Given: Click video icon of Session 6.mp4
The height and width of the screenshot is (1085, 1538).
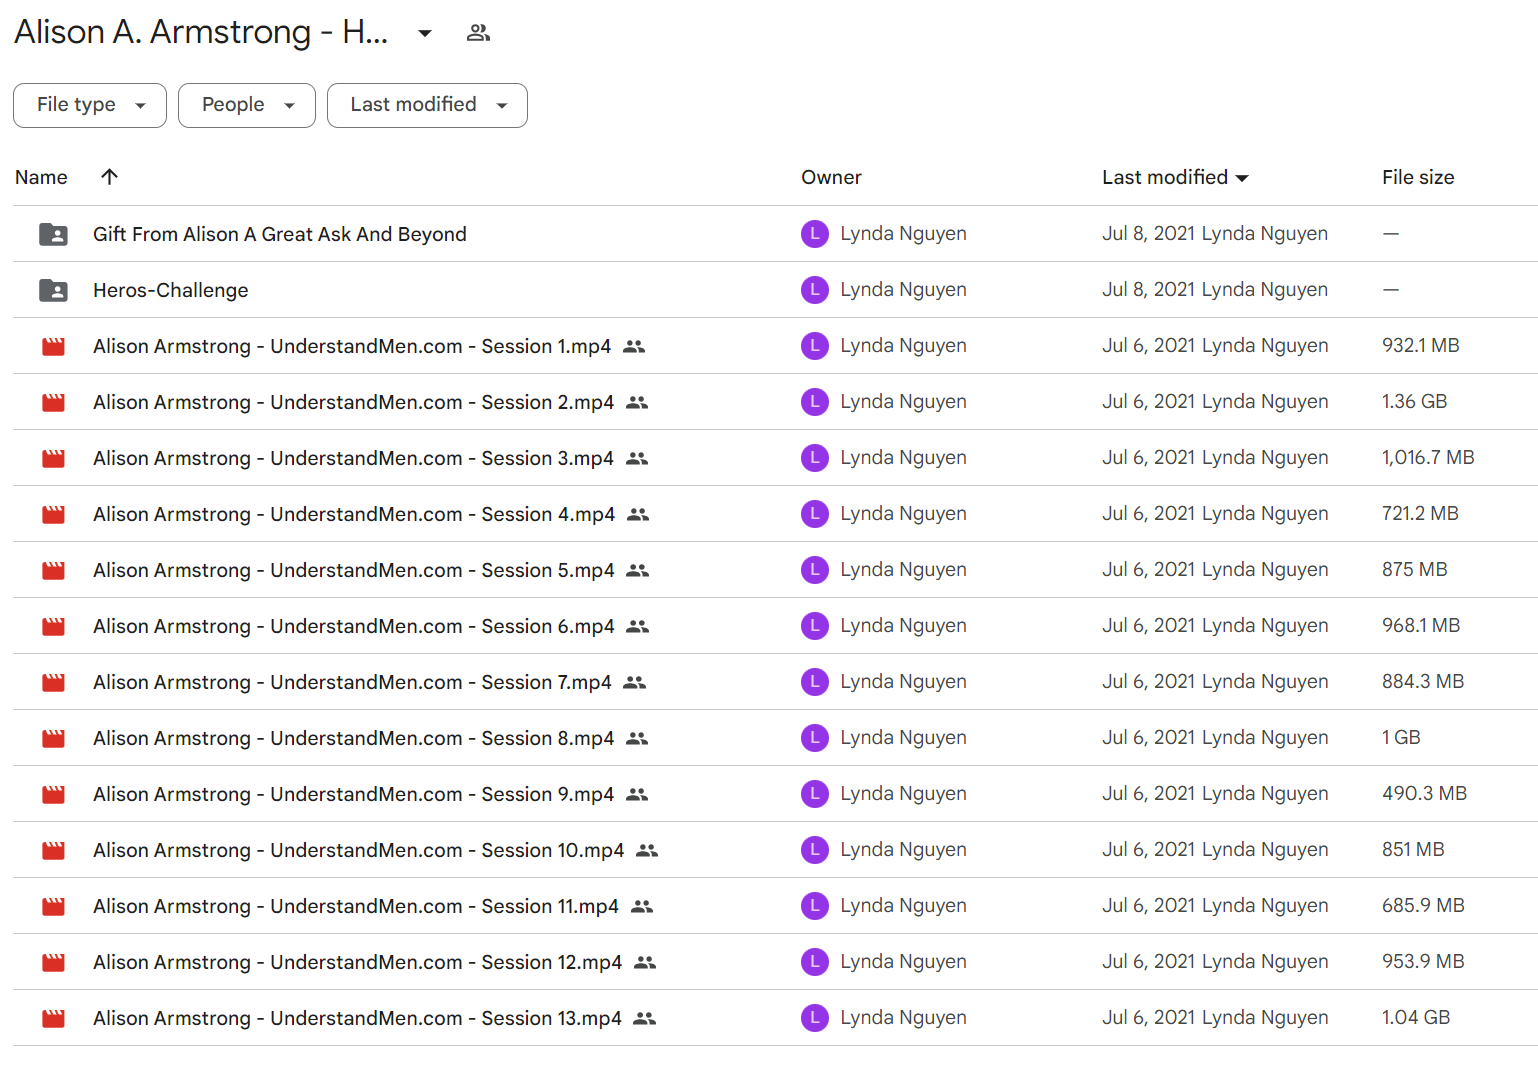Looking at the screenshot, I should tap(53, 626).
